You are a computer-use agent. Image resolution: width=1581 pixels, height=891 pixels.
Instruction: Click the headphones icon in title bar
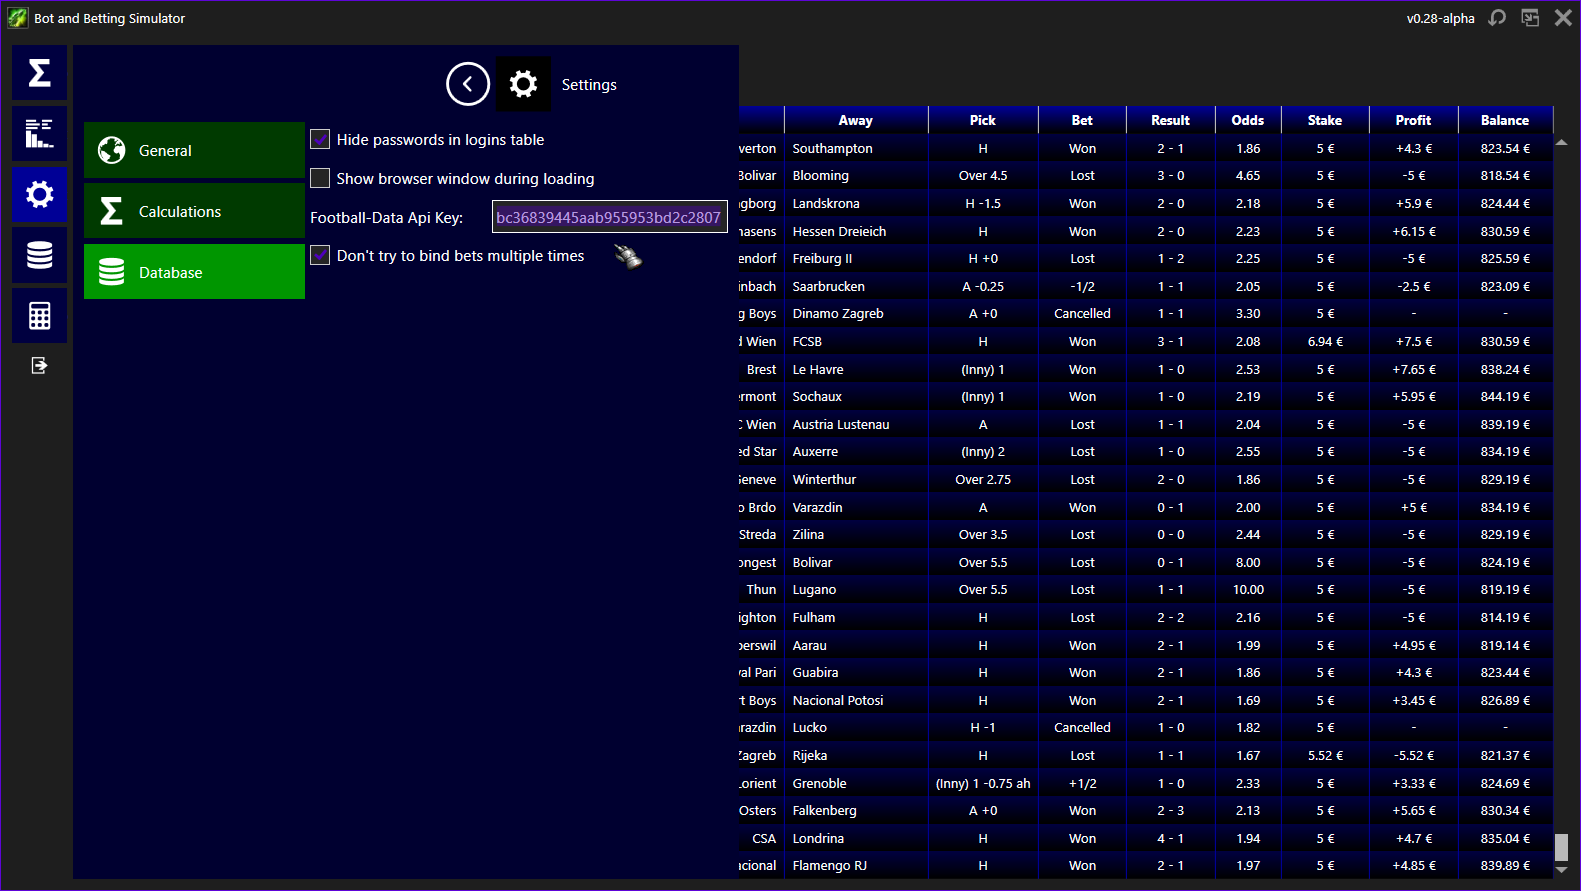1497,18
